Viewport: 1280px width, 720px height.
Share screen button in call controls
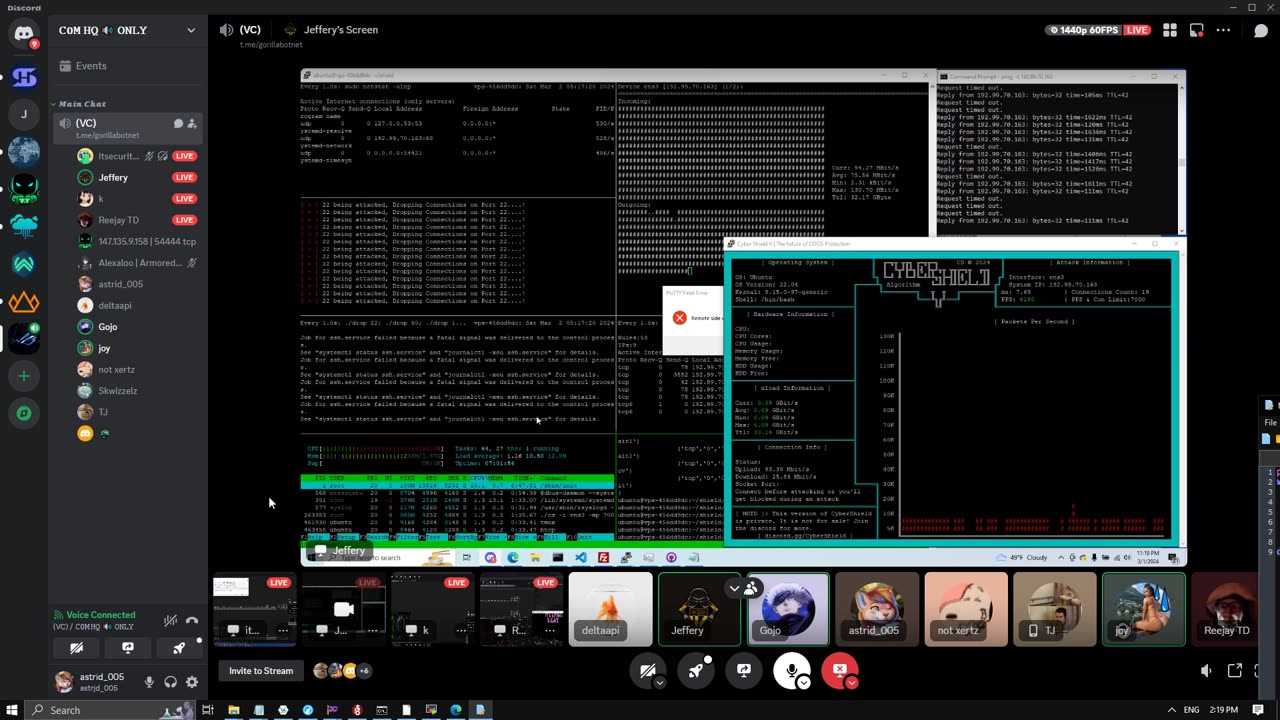coord(744,670)
